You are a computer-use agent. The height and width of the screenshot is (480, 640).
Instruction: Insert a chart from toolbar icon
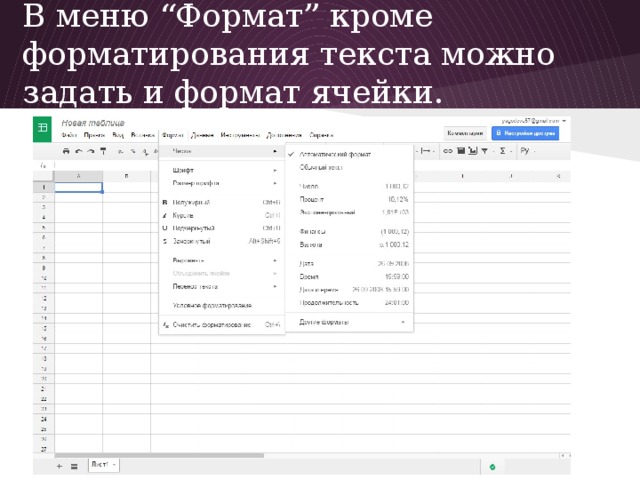(x=473, y=151)
